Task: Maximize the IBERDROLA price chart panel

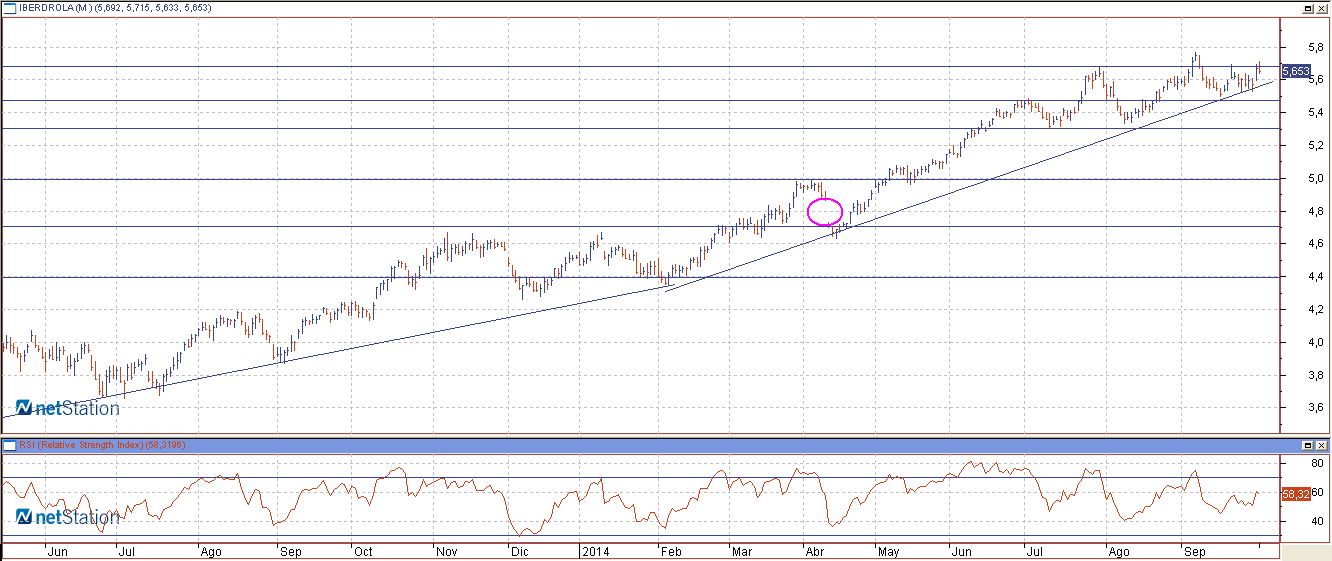Action: point(1308,7)
